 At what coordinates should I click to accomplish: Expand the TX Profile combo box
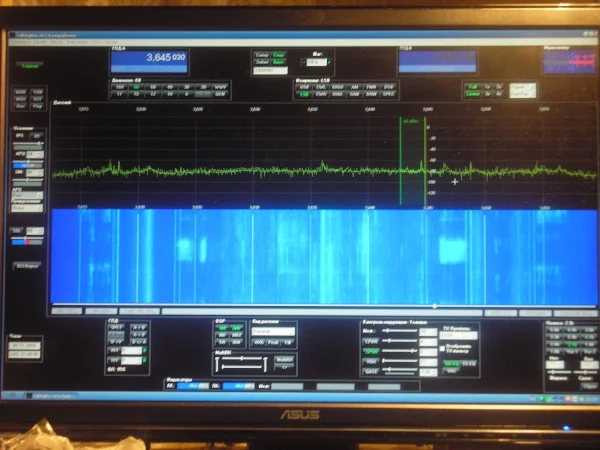tap(458, 336)
